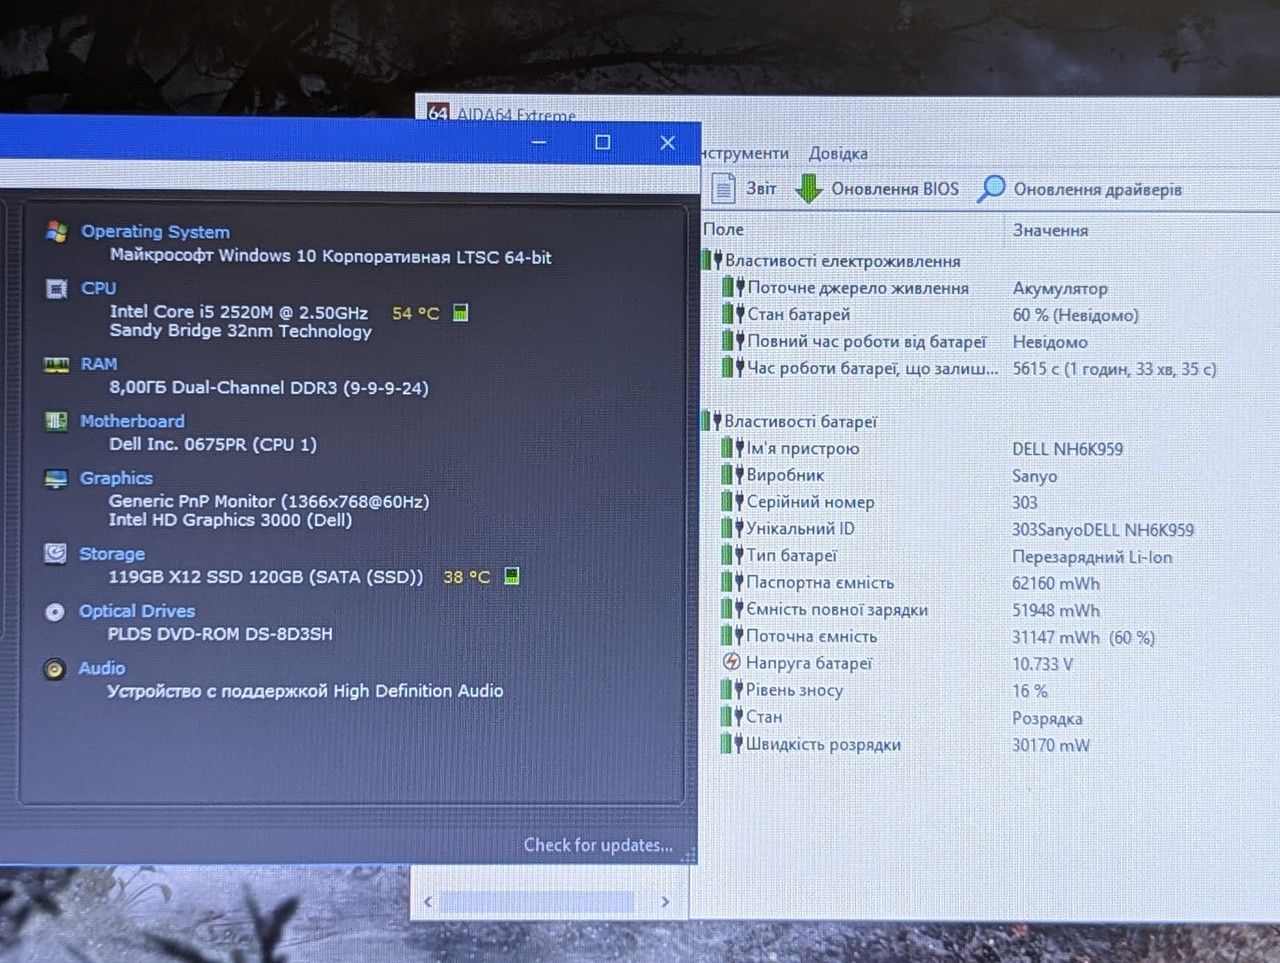Click the CPU temperature status indicator icon
Screen dimensions: 1280x963
coord(461,313)
